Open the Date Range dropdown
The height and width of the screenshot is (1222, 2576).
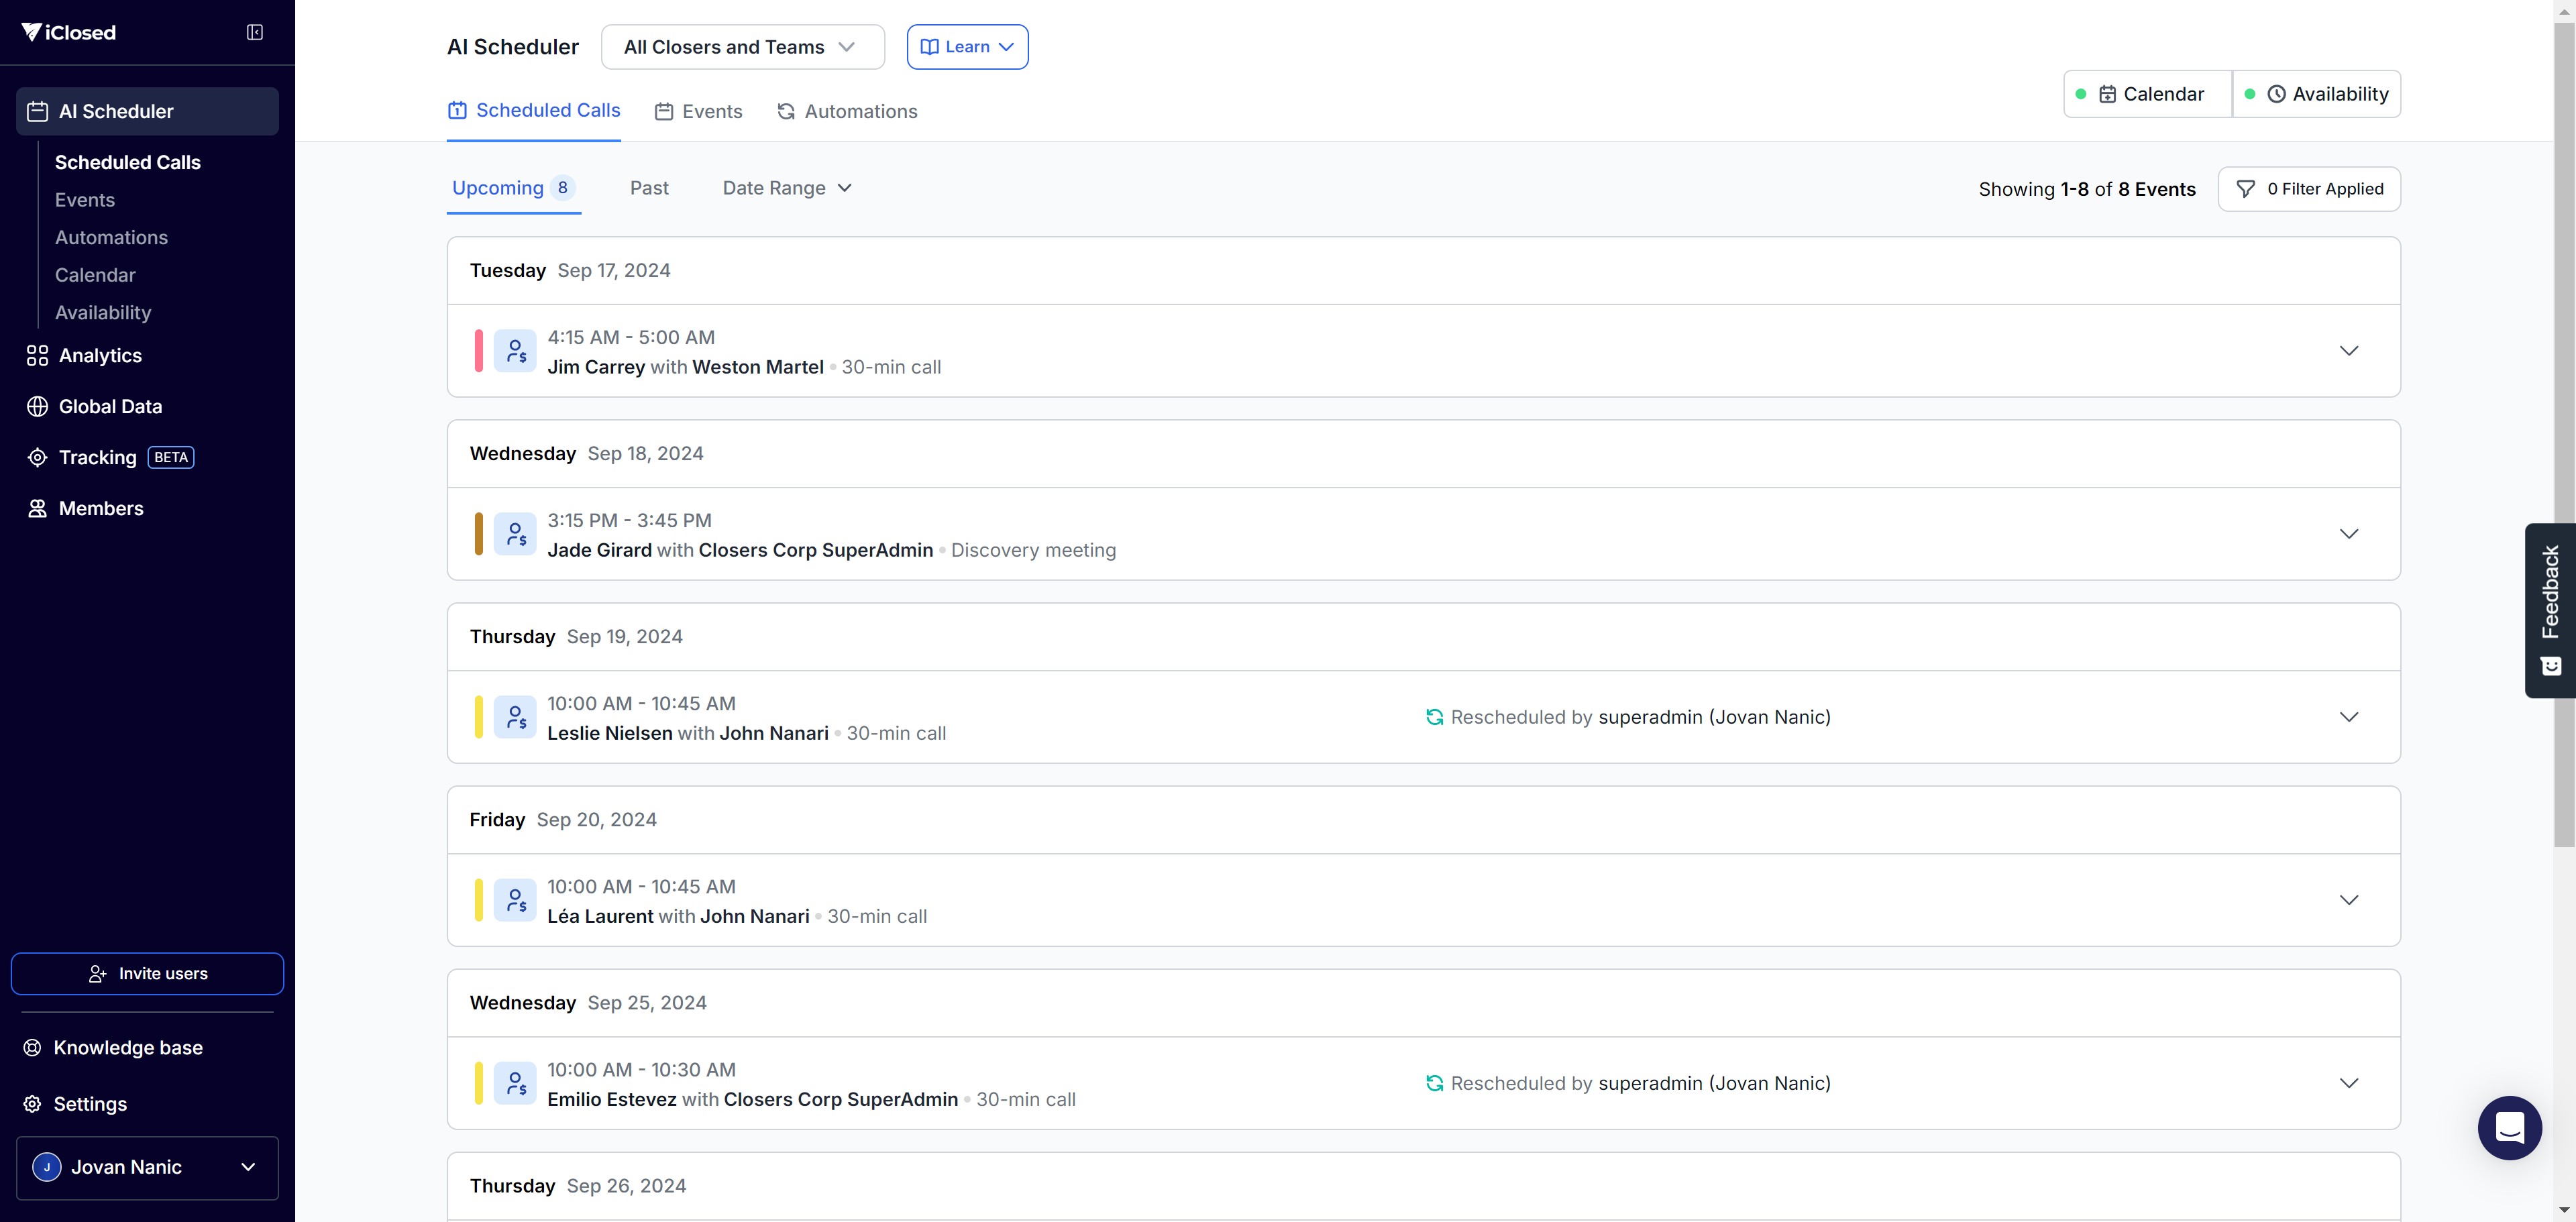(x=787, y=188)
